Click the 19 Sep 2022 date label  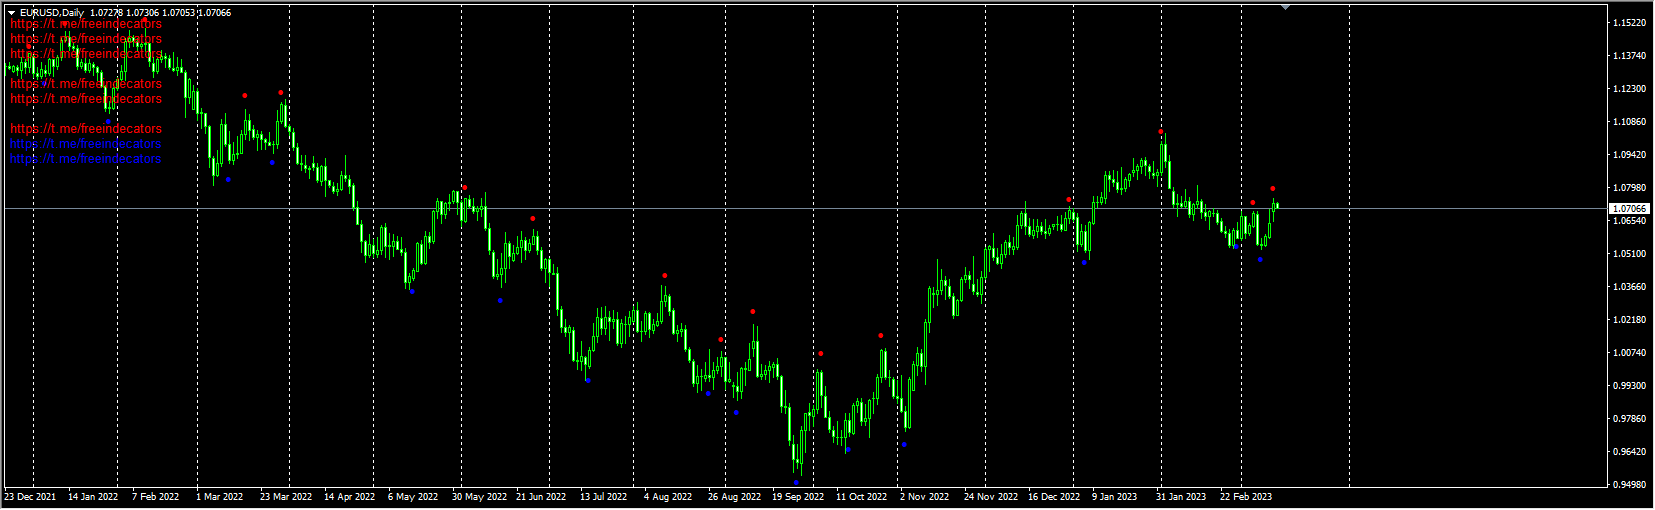tap(798, 497)
